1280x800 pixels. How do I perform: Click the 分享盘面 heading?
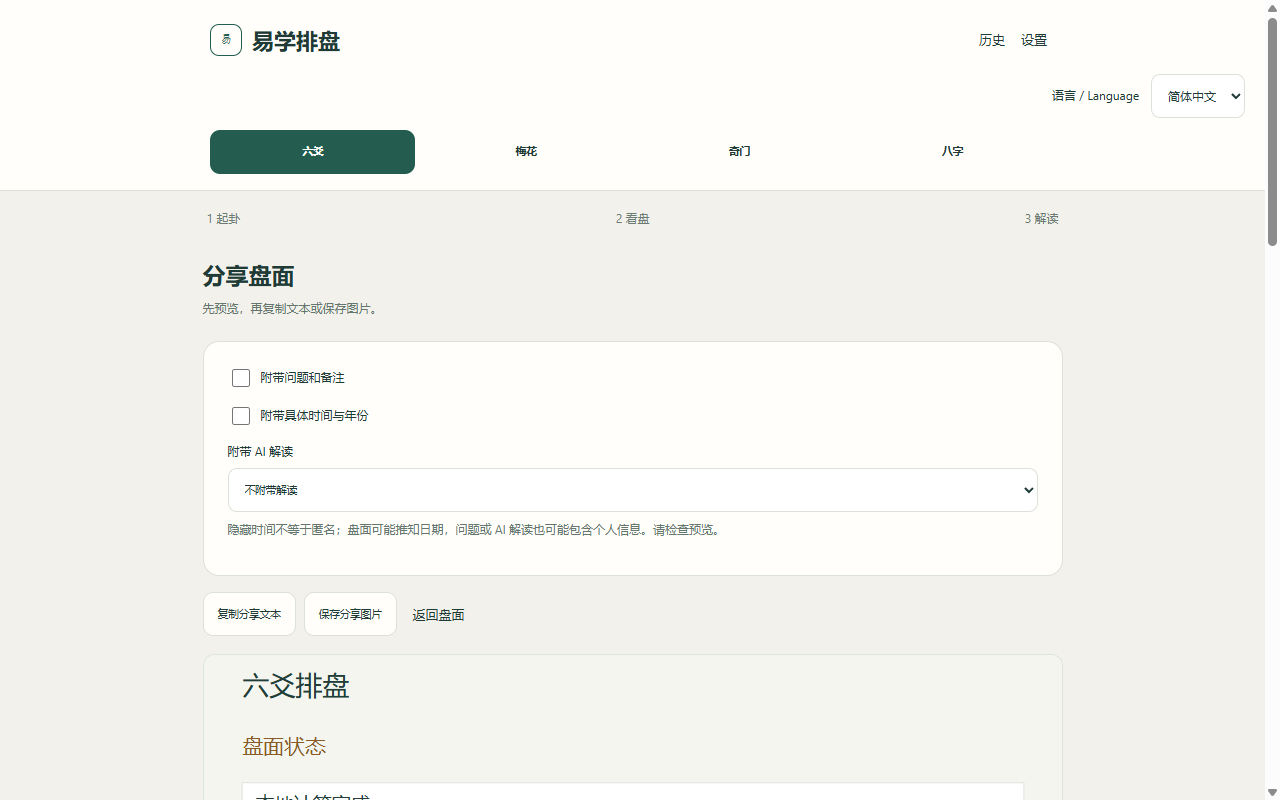[248, 276]
